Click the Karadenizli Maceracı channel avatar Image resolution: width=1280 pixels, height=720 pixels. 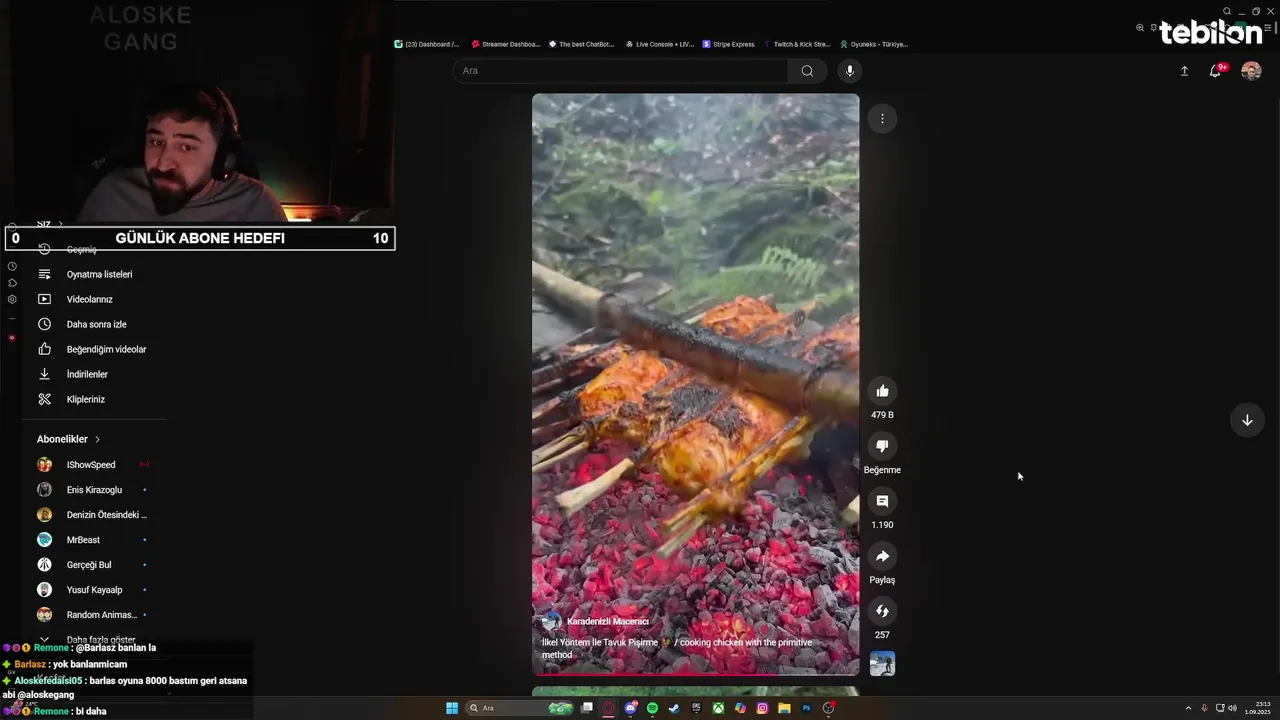tap(551, 622)
